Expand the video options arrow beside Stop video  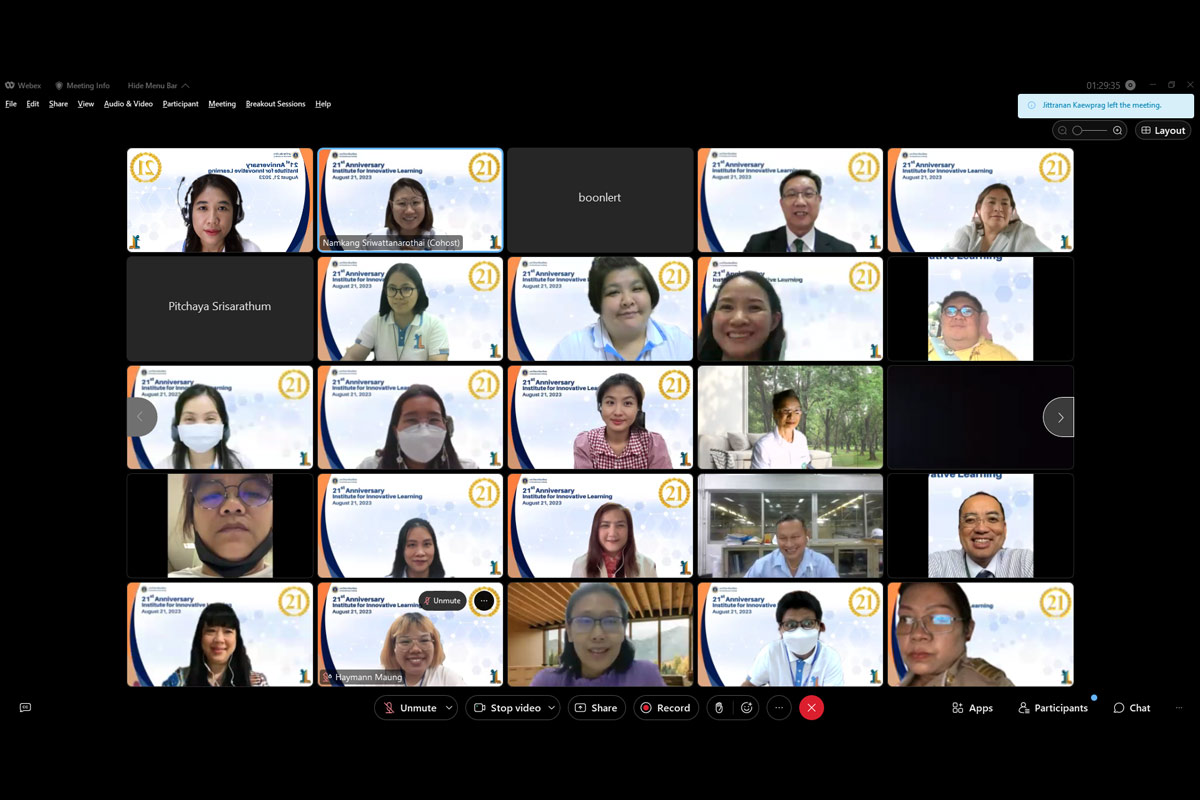coord(550,708)
